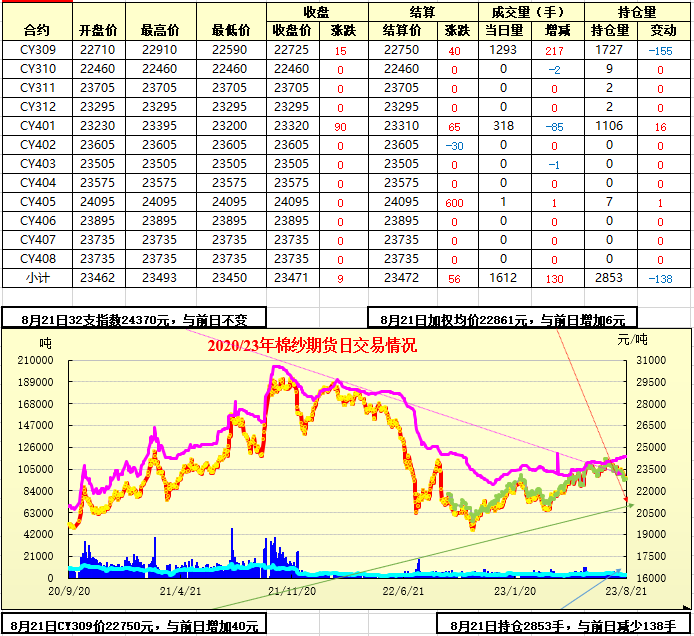Click the 开盘价 column header
The image size is (694, 636).
97,30
